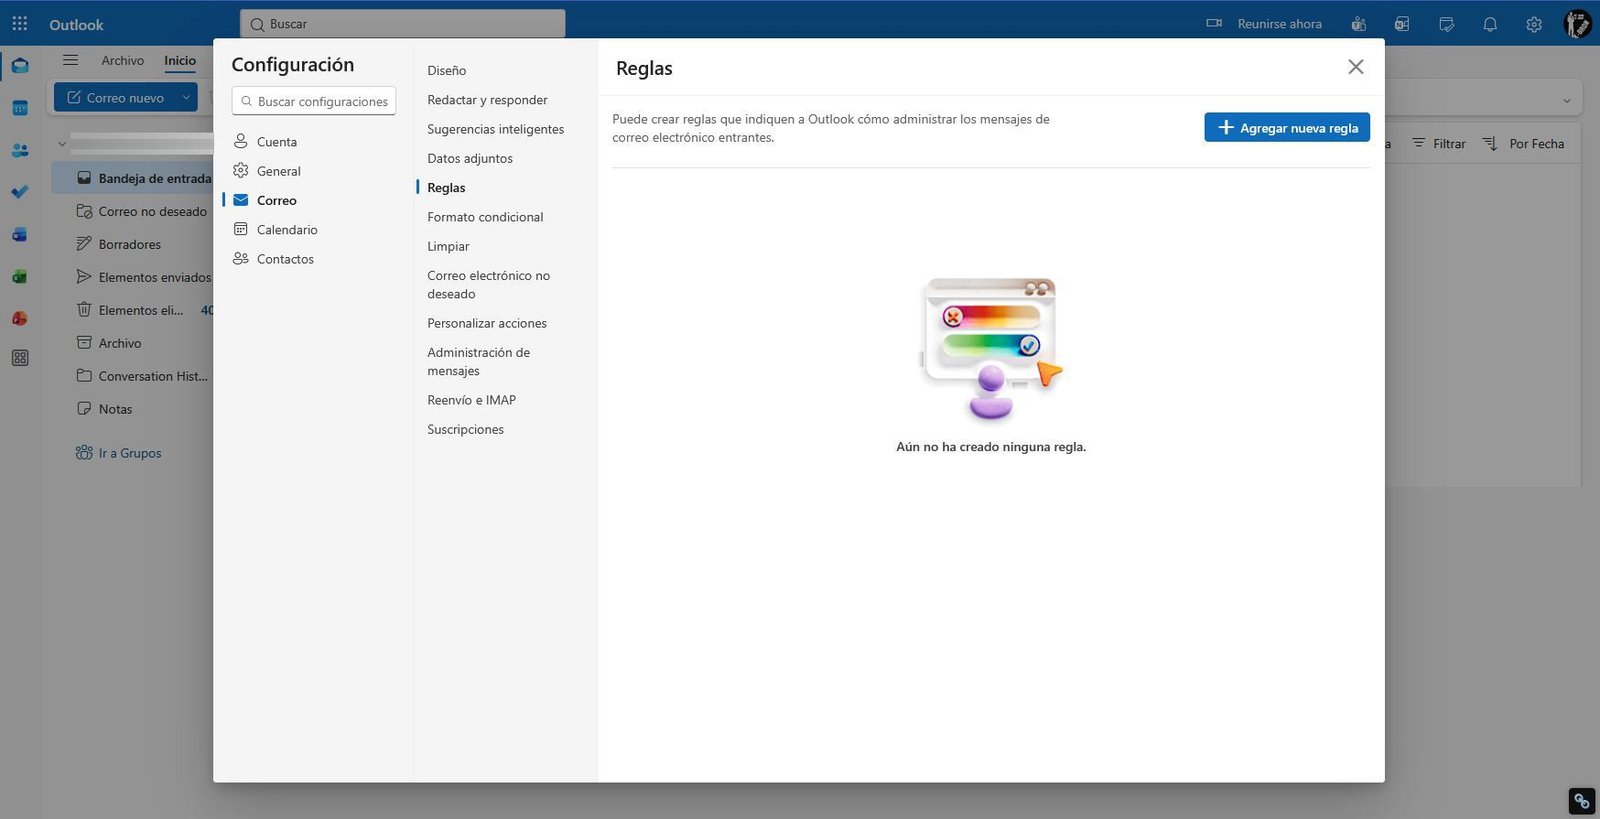The image size is (1600, 819).
Task: Open To Do app in left rail
Action: point(20,192)
